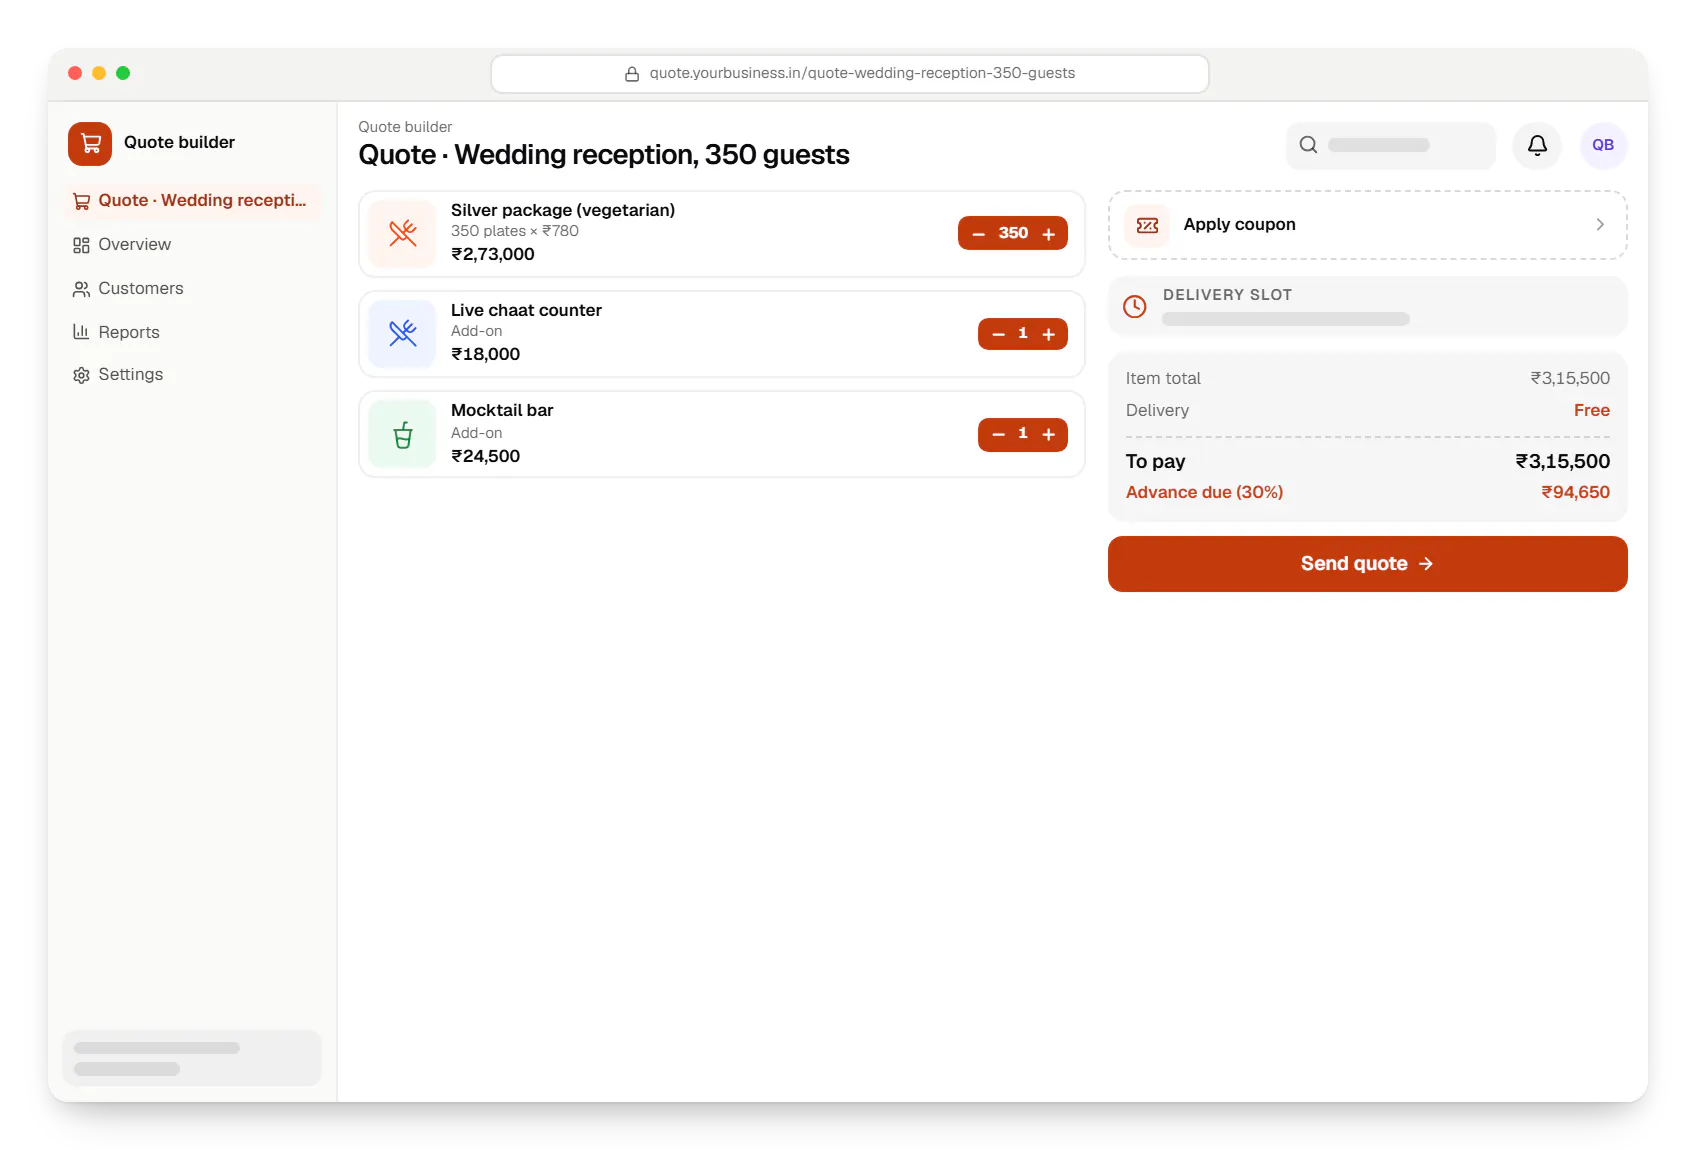Viewport: 1696px width, 1150px height.
Task: Click the Quote builder sidebar title
Action: tap(179, 143)
